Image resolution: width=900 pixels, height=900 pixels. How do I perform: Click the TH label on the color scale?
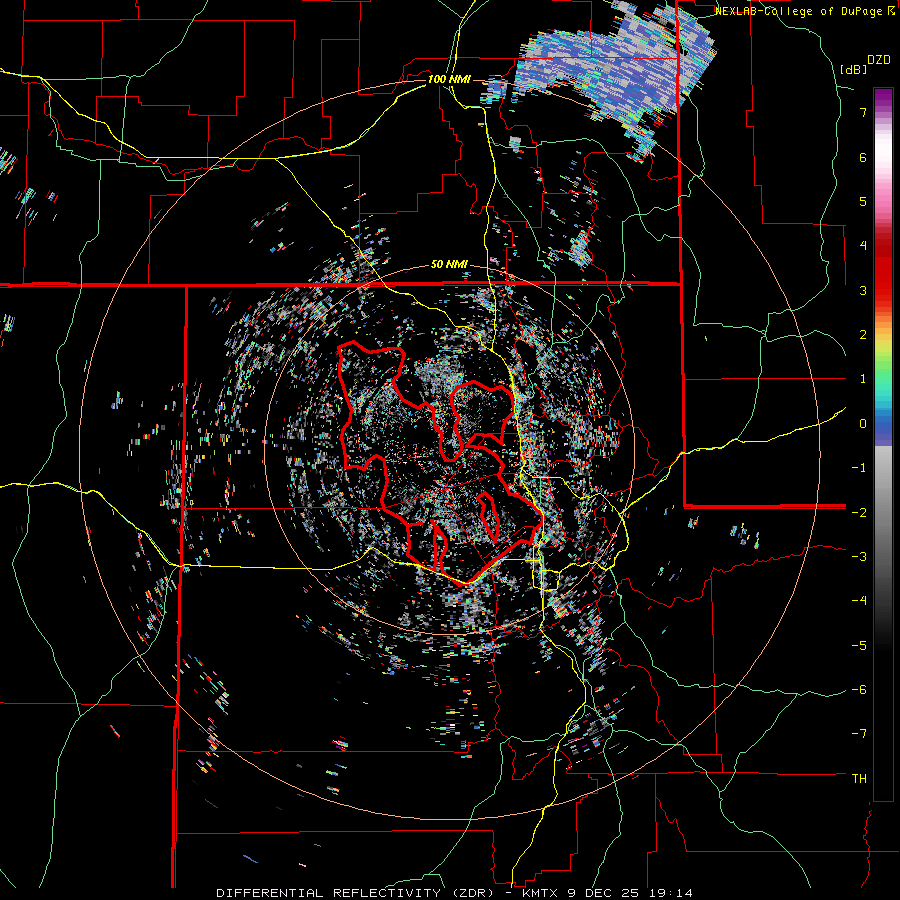[x=859, y=778]
